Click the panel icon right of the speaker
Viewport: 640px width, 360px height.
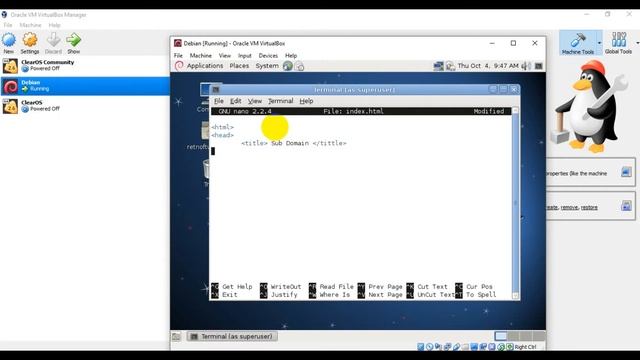click(x=539, y=66)
